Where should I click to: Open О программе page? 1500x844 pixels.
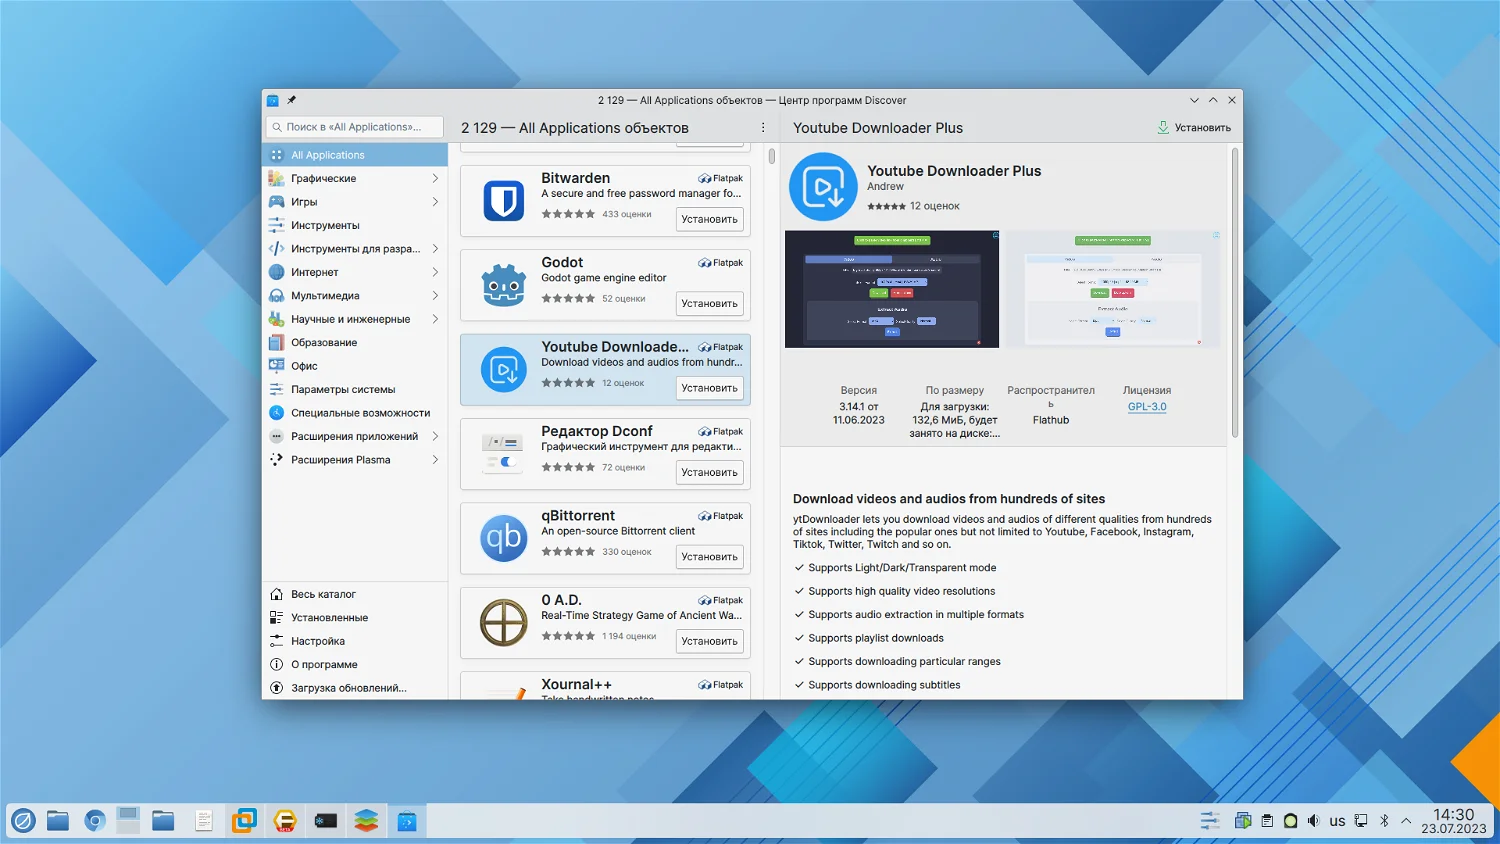tap(355, 665)
